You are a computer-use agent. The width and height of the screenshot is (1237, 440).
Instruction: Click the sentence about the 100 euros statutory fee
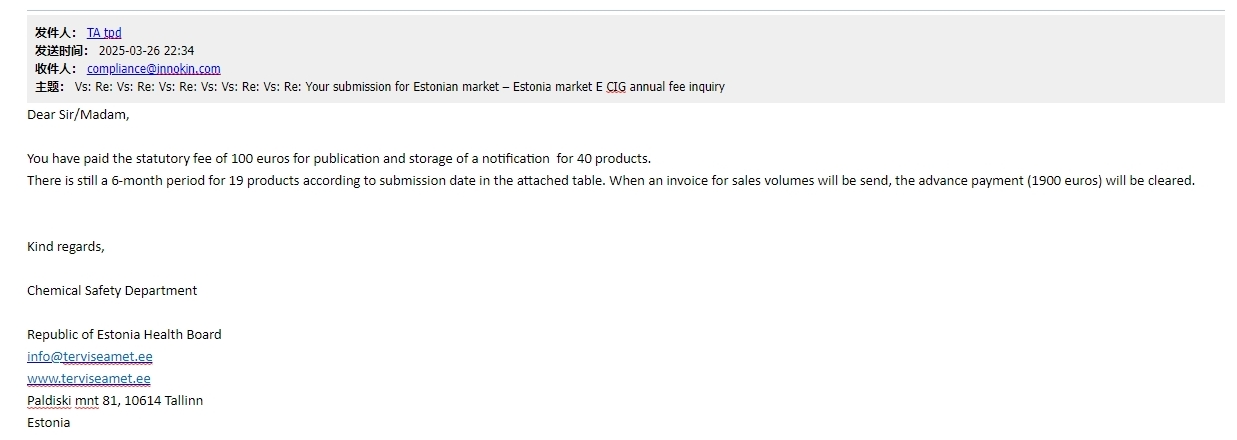(x=339, y=158)
